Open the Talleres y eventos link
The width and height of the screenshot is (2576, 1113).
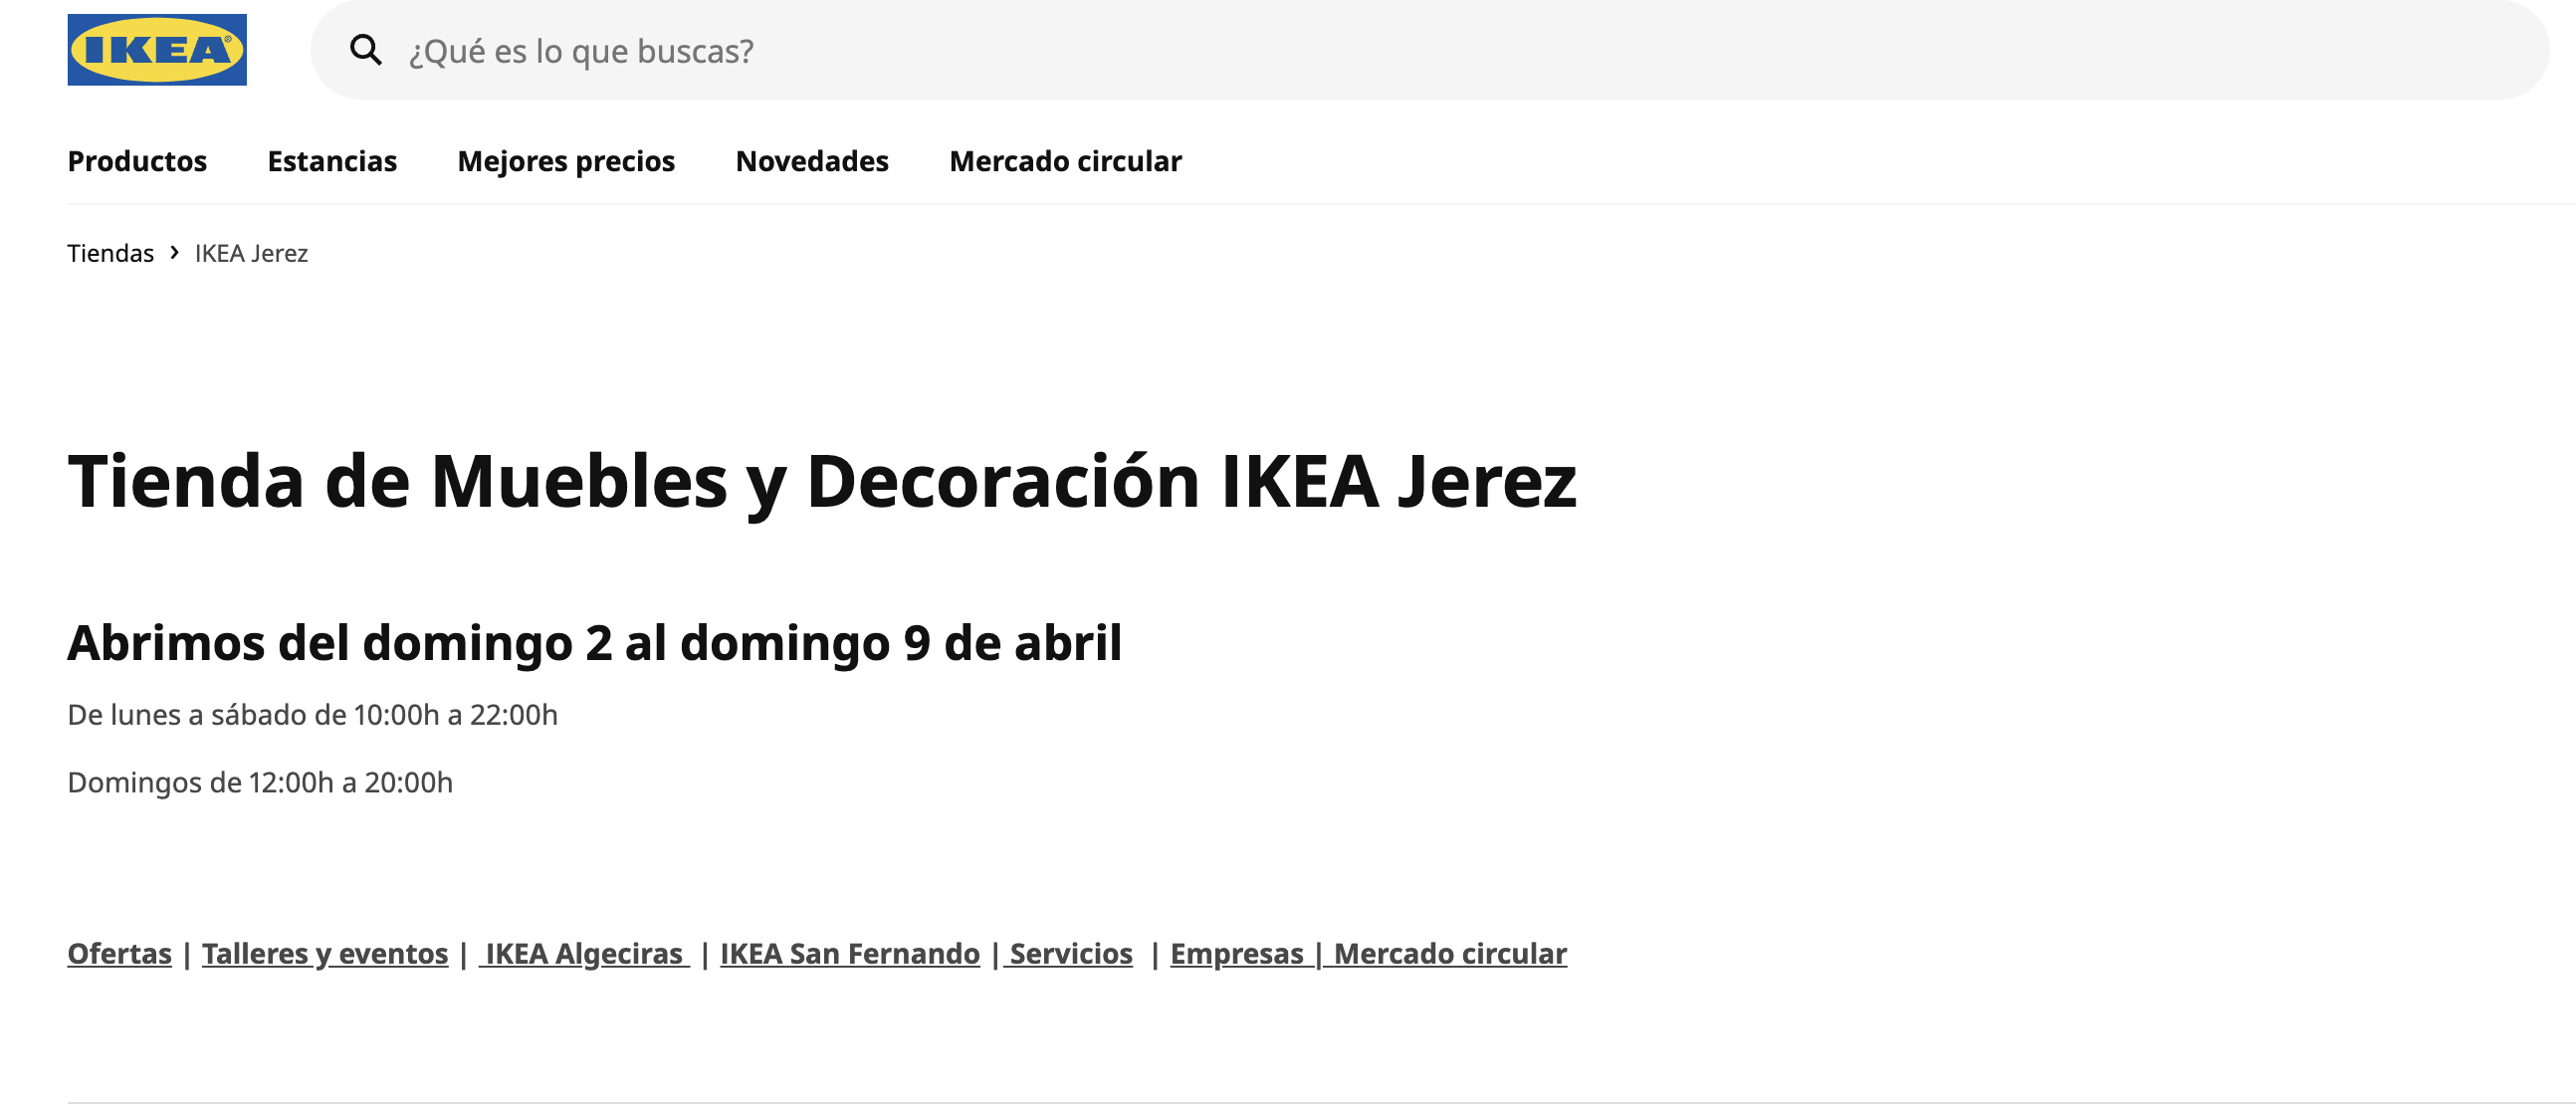pos(325,953)
